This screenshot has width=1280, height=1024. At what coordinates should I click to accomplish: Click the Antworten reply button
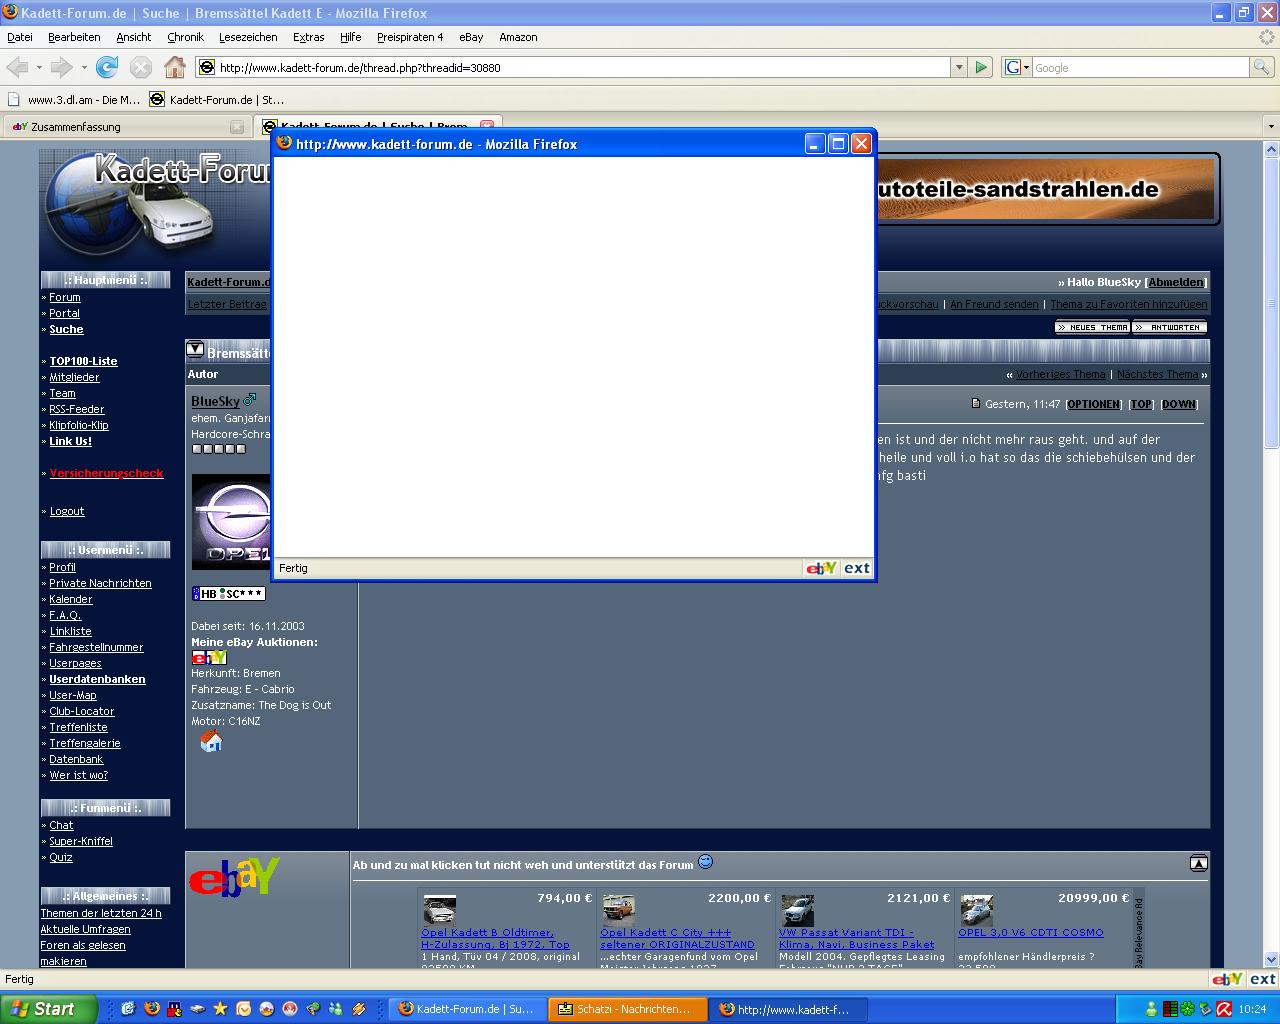(x=1169, y=327)
